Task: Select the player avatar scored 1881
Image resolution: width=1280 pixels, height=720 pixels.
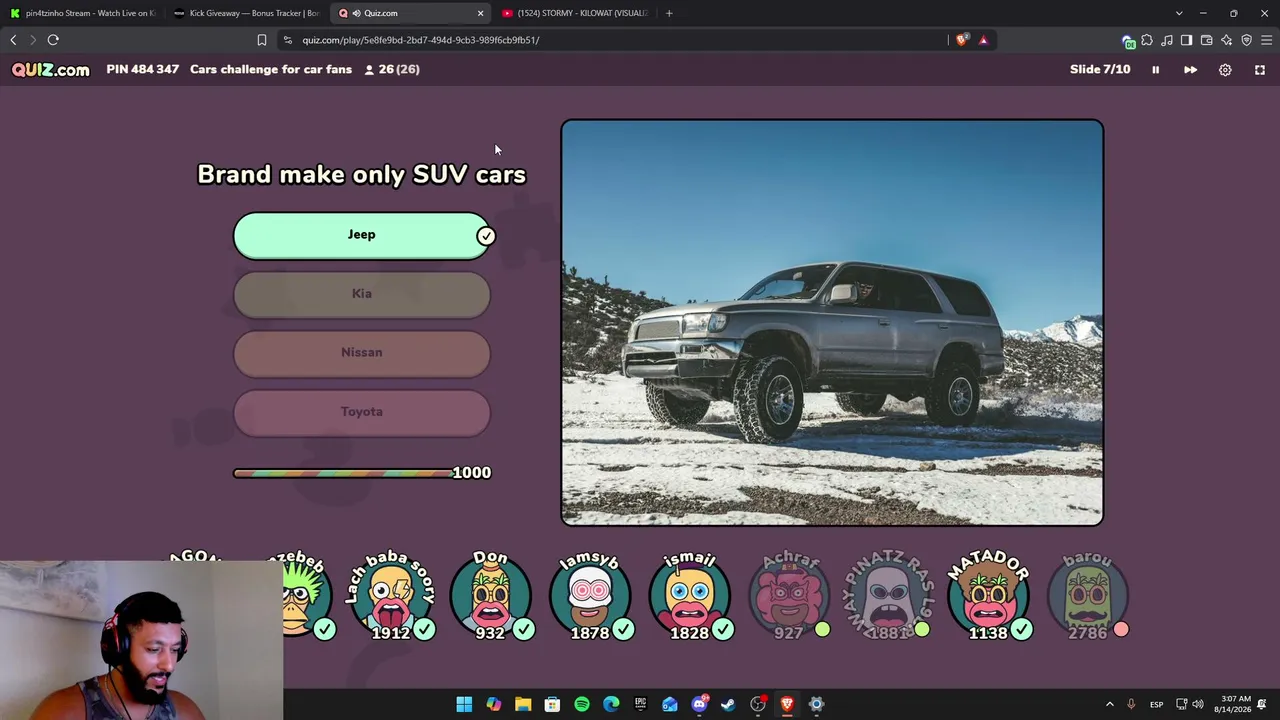Action: pos(888,596)
